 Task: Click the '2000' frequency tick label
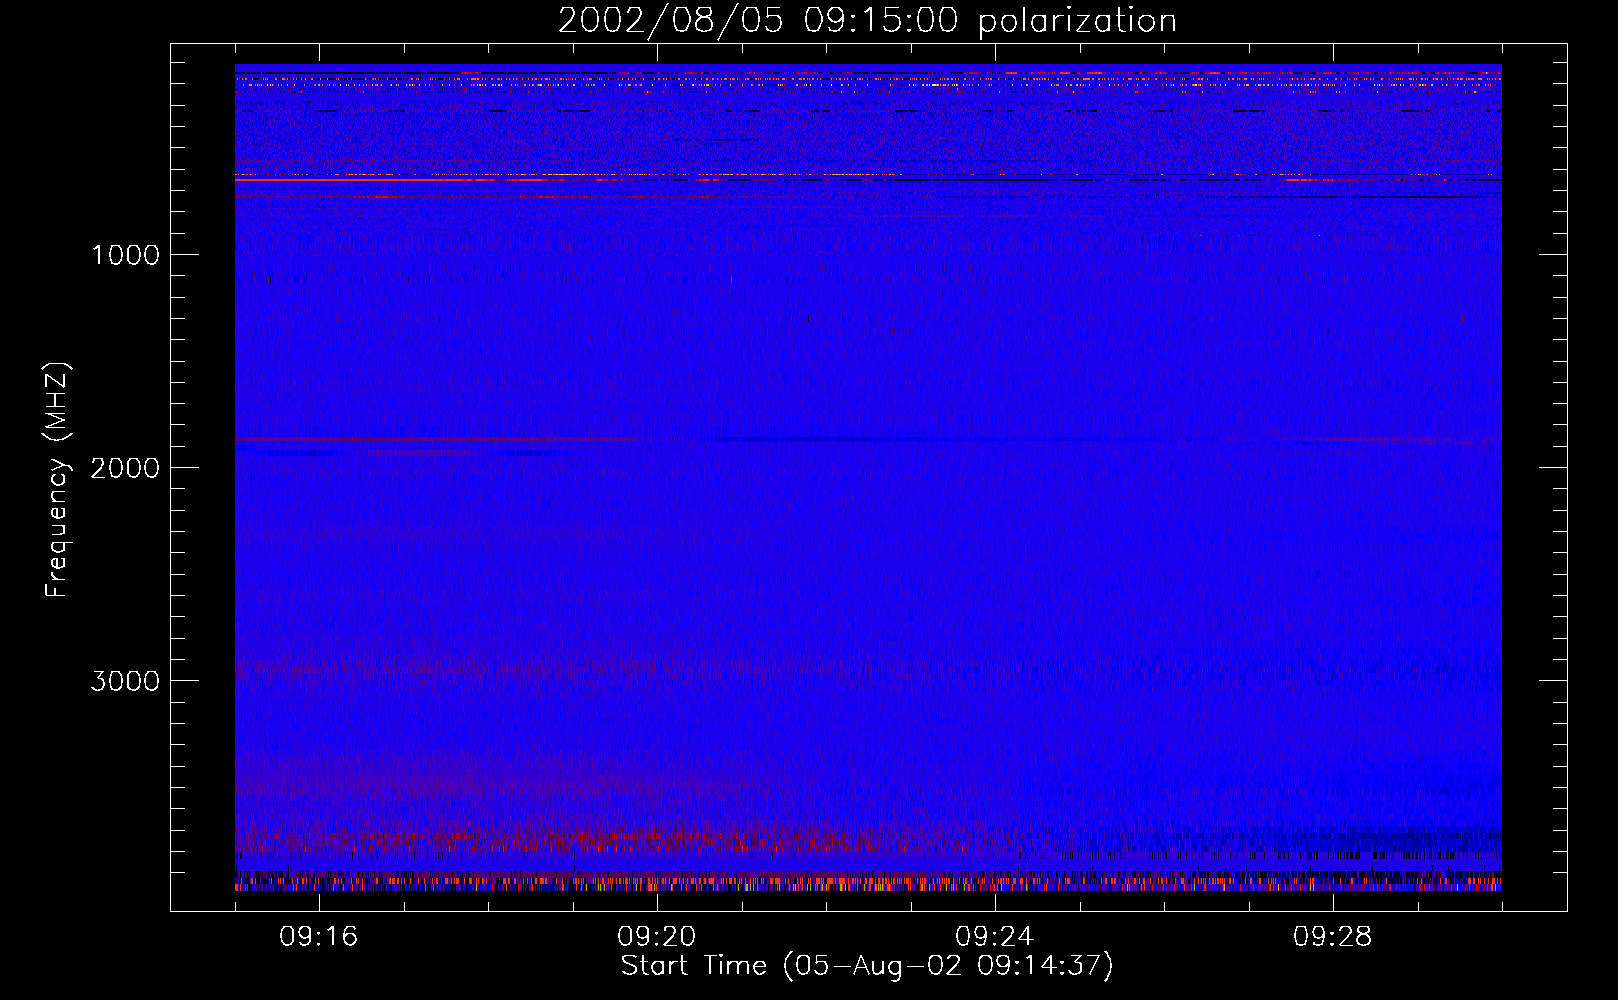click(x=125, y=468)
